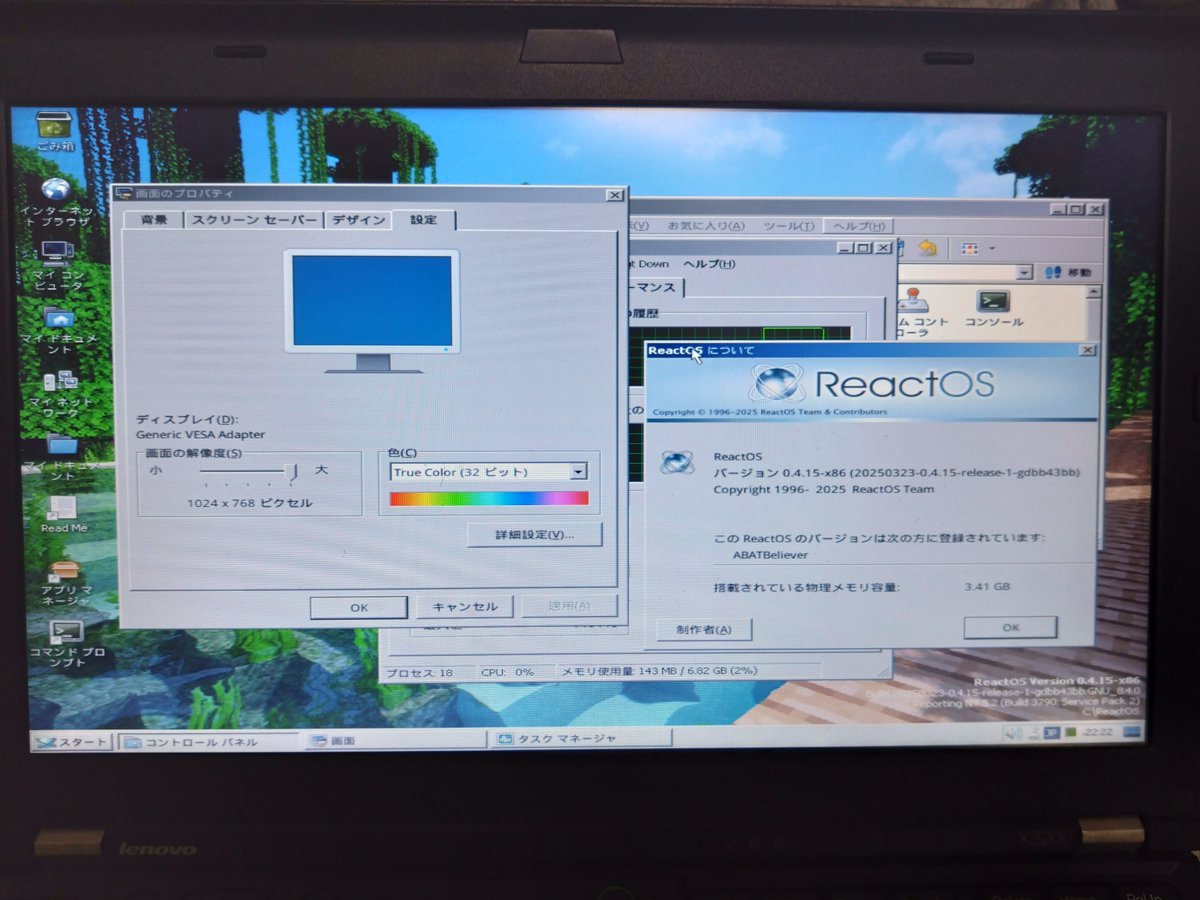Click キャンセル in display properties
The height and width of the screenshot is (900, 1200).
tap(464, 606)
